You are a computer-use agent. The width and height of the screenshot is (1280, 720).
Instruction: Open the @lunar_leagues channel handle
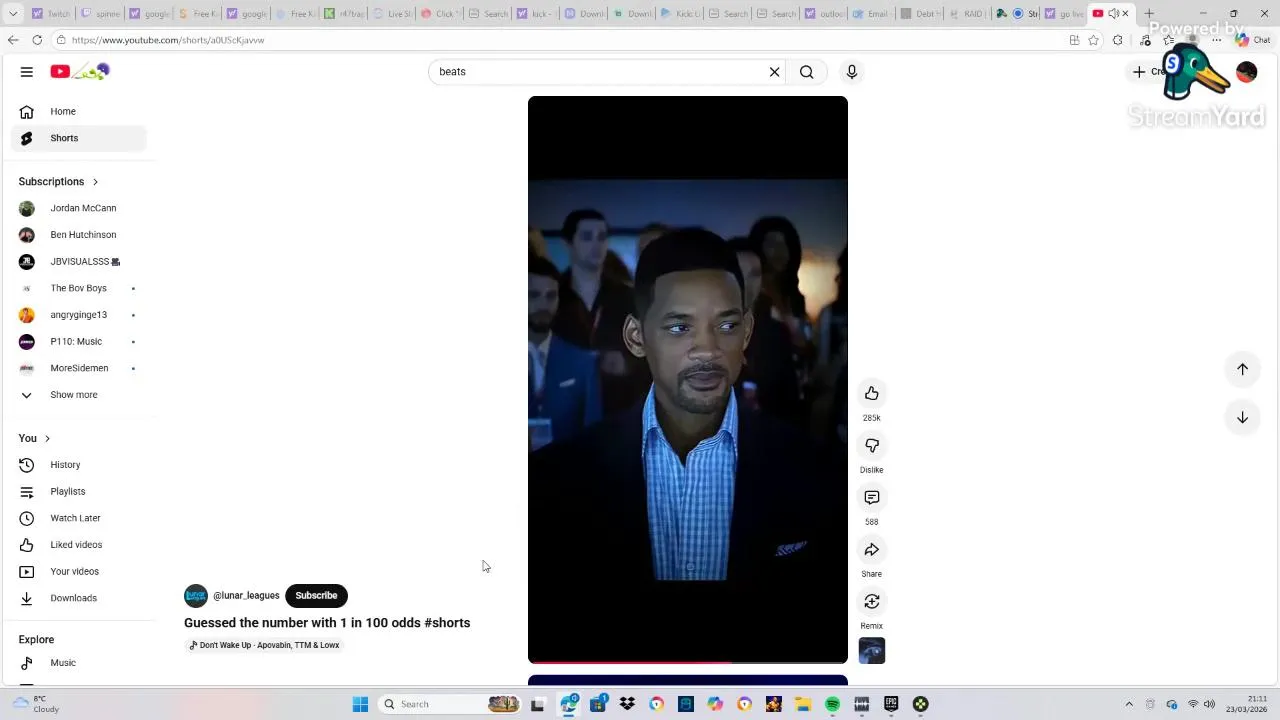(246, 596)
